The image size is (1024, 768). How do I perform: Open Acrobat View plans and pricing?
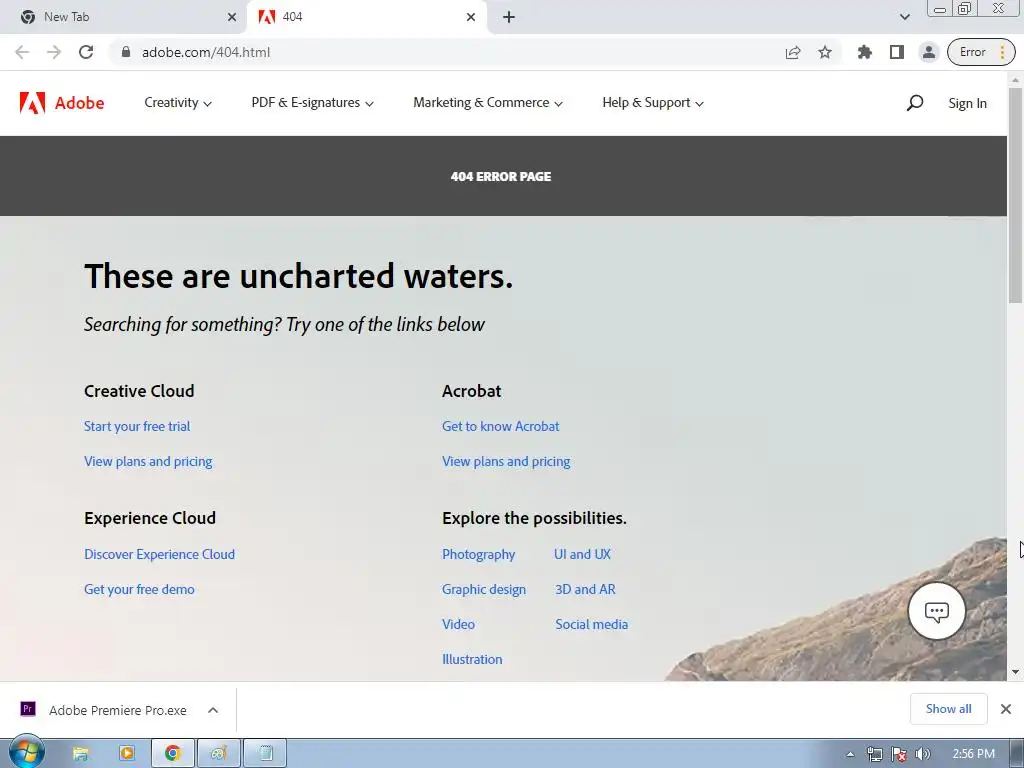tap(506, 462)
